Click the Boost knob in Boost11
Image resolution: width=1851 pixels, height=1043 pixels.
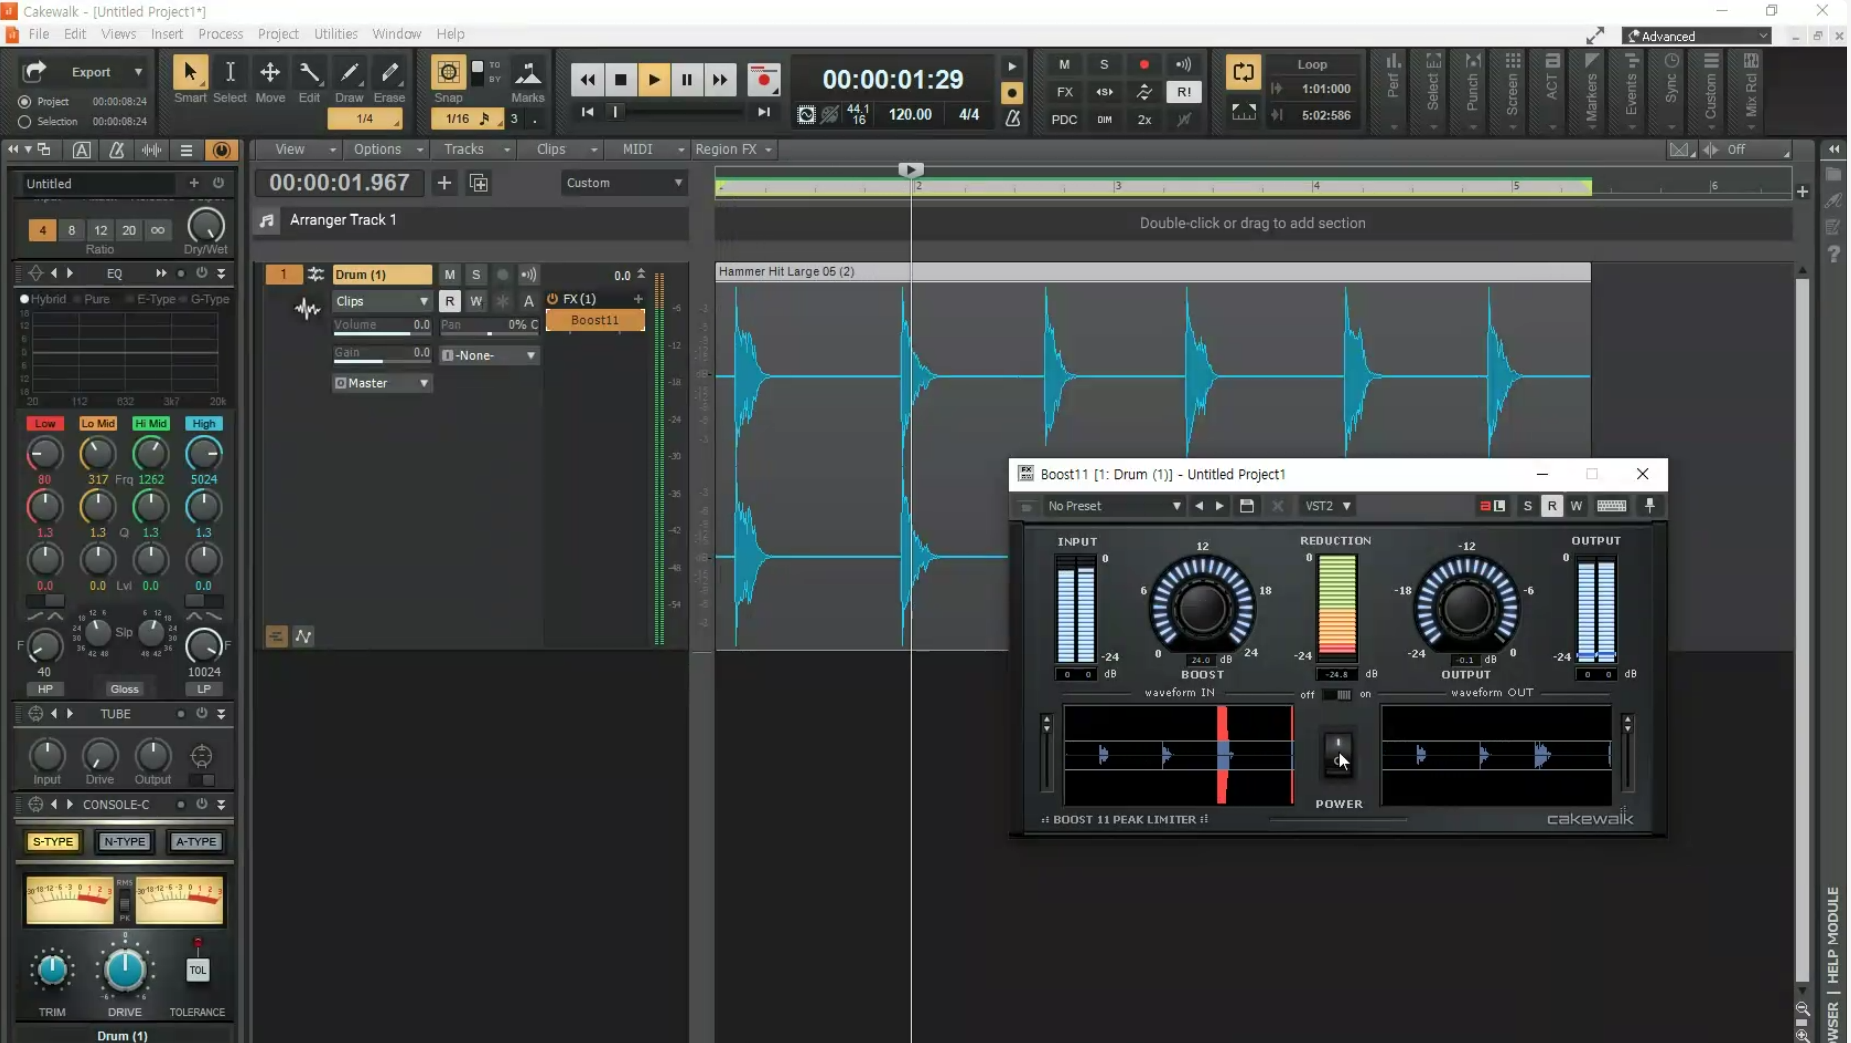point(1203,606)
